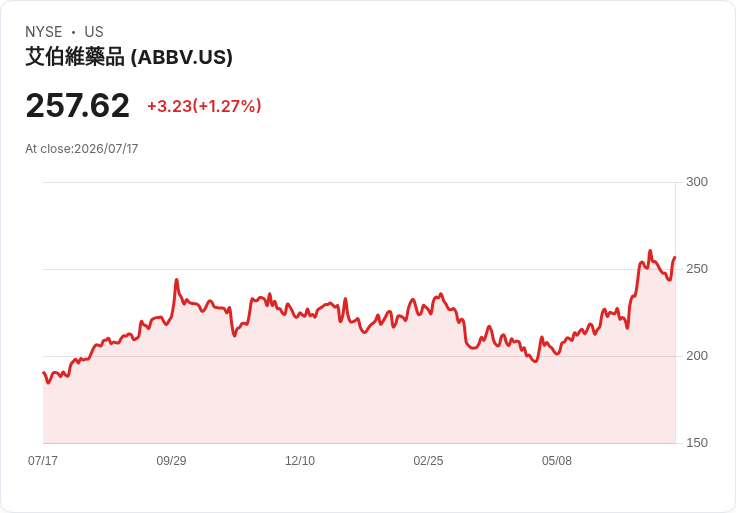
Task: Click the US market label
Action: tap(94, 32)
